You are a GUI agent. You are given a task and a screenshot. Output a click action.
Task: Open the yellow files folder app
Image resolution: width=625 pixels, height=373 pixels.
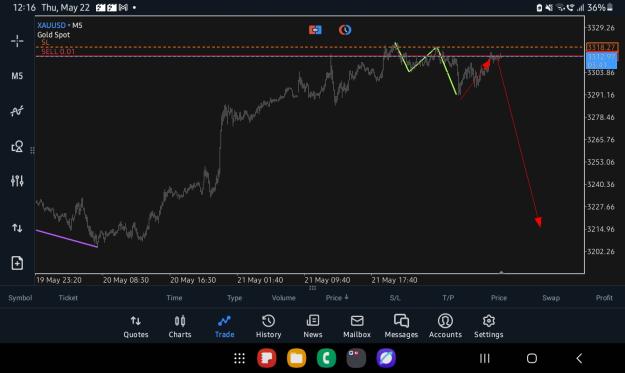coord(297,358)
